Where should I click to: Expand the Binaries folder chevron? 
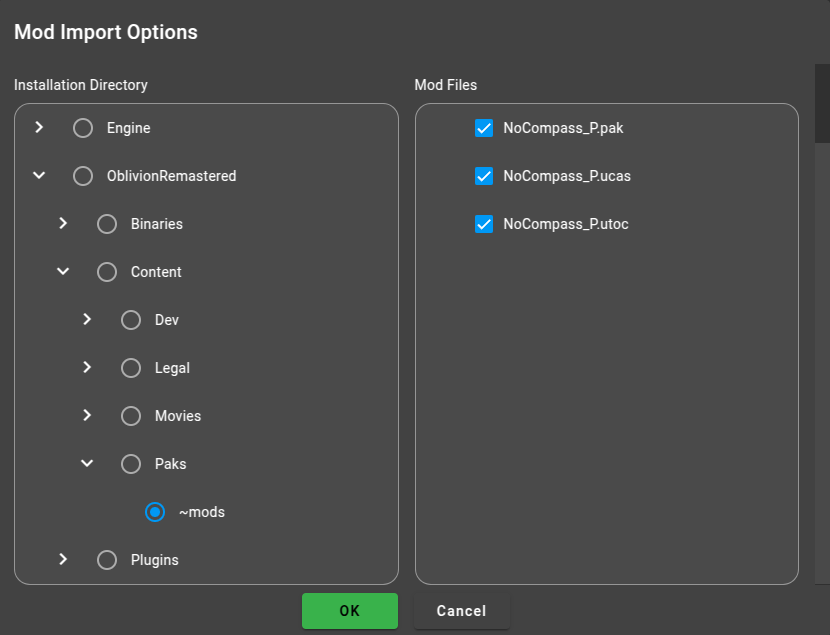[x=63, y=223]
